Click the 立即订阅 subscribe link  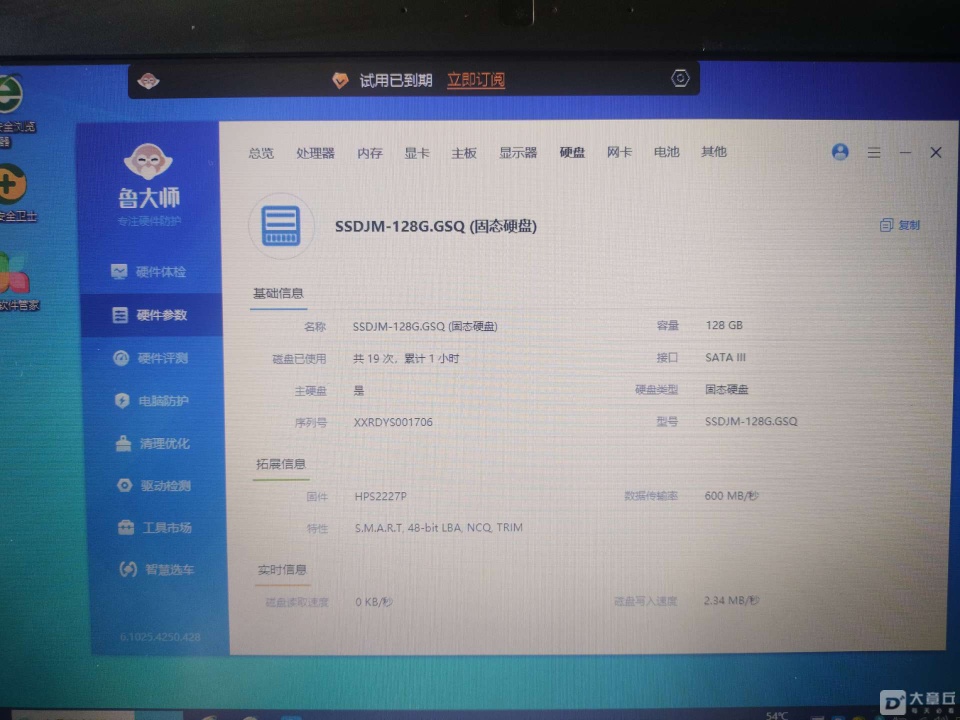(476, 80)
